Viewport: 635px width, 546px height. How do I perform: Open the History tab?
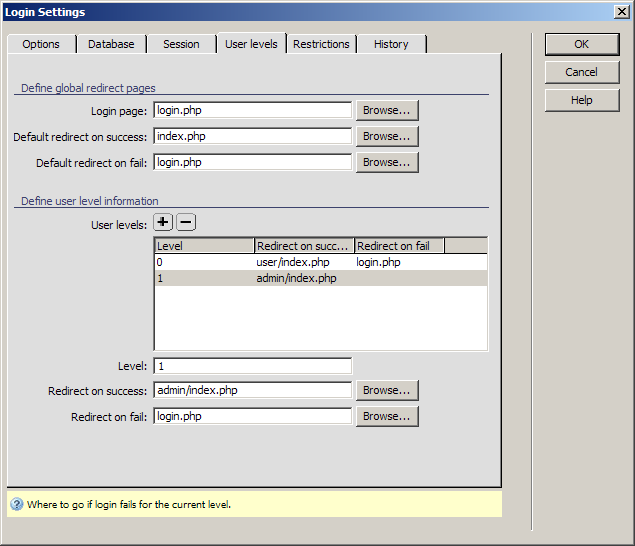click(391, 44)
